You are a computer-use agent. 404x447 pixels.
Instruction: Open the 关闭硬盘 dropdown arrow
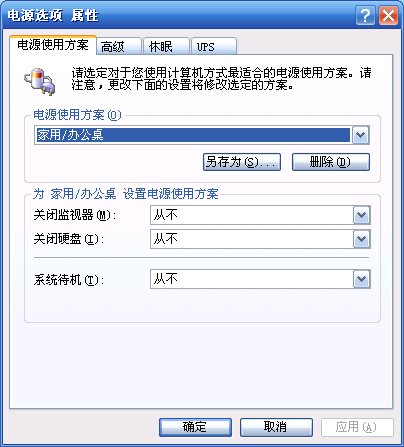(x=362, y=239)
